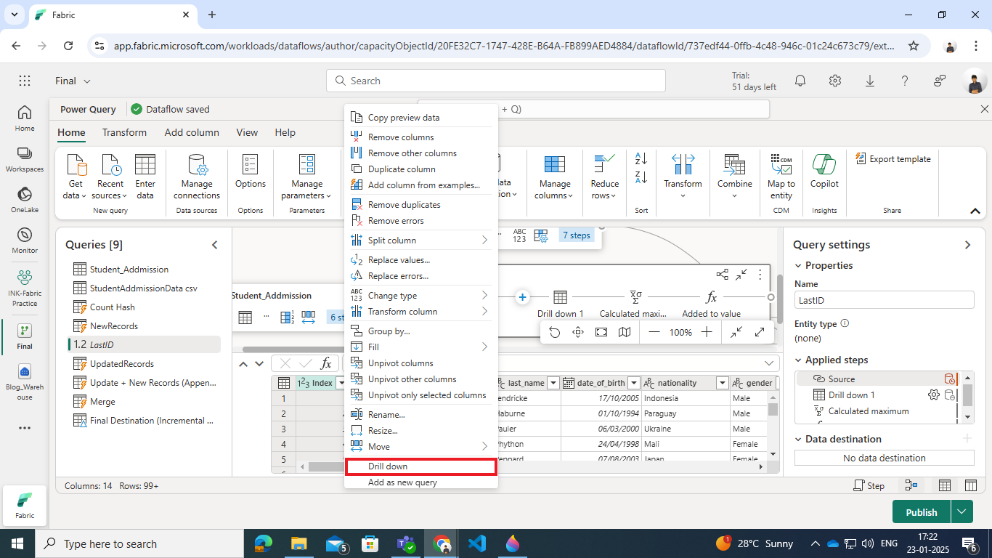Click the 7 steps badge in diagram
The width and height of the screenshot is (992, 558).
[x=576, y=235]
